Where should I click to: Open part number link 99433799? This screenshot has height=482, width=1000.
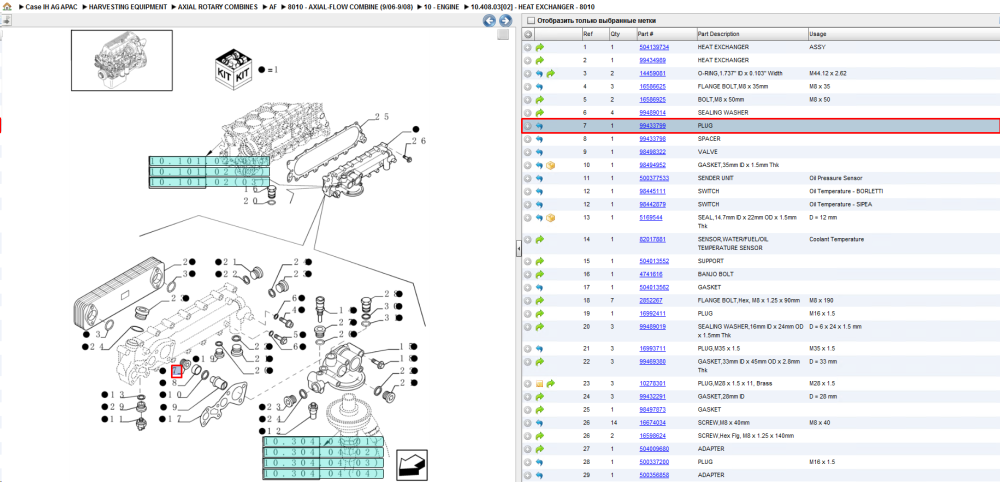652,126
